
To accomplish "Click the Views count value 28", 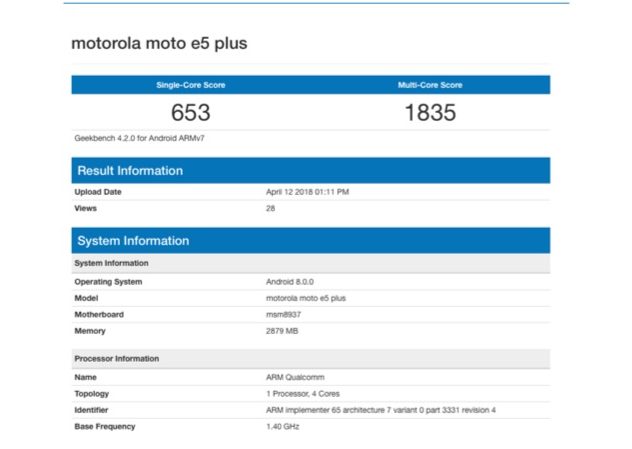I will pos(269,208).
